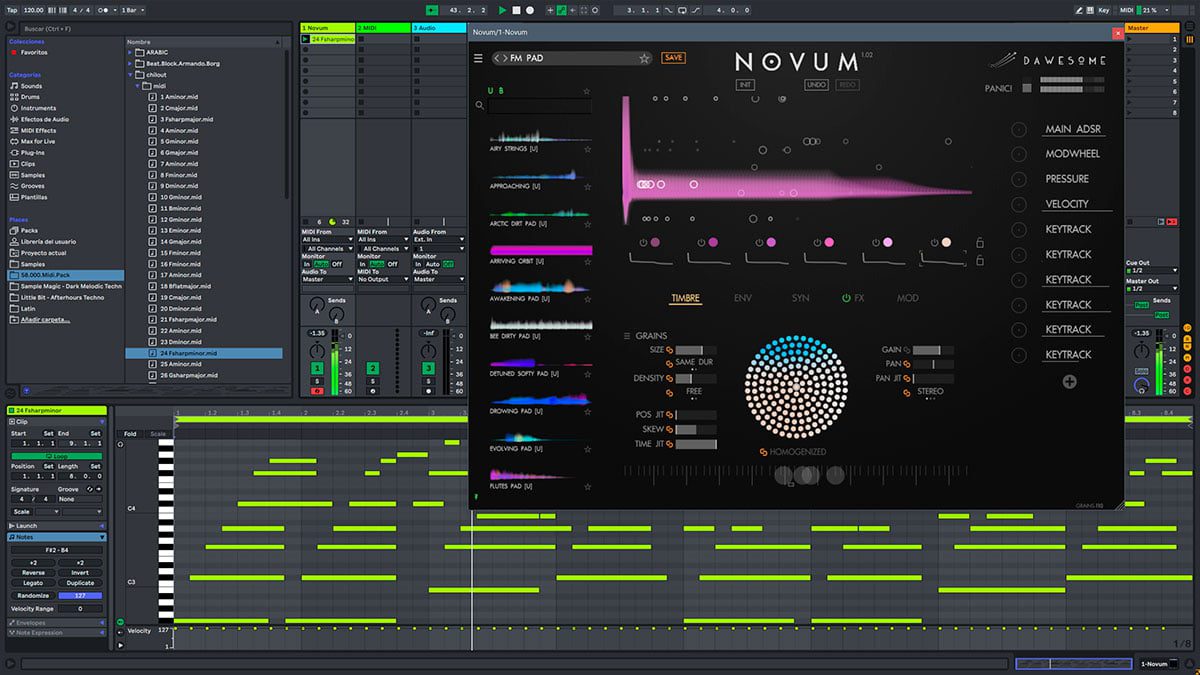Click the MODWHEEL modulator knob circle
This screenshot has width=1200, height=675.
tap(1019, 154)
